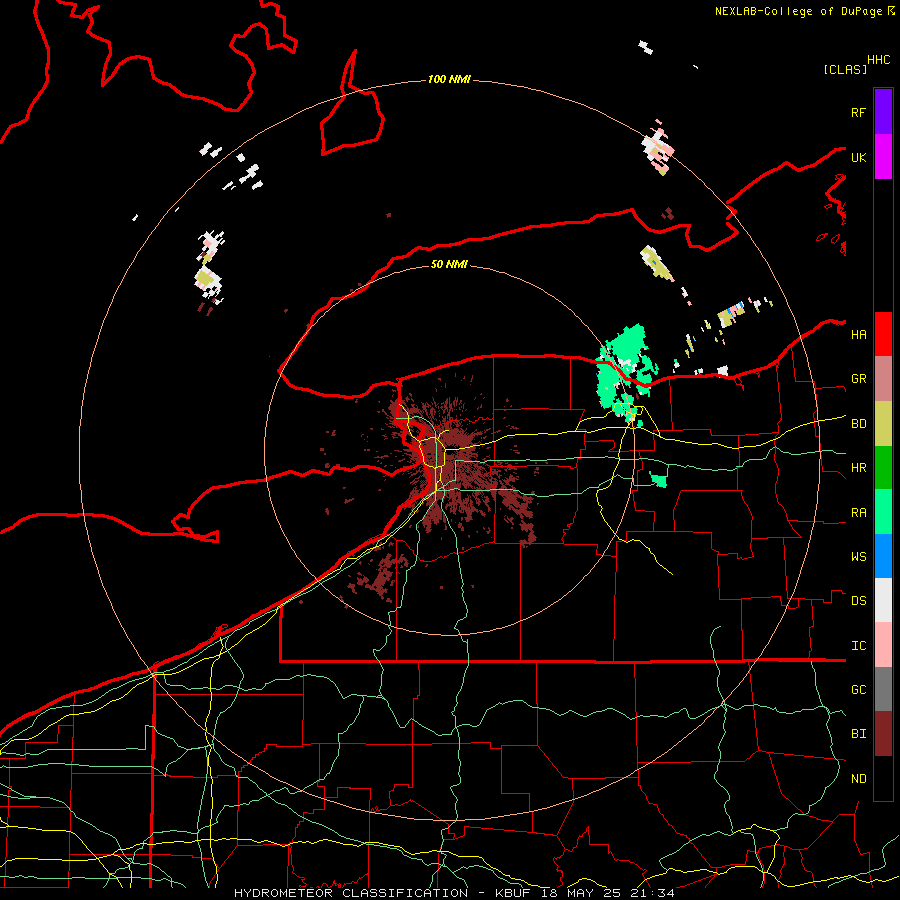
Task: Click the IC legend label
Action: click(x=858, y=645)
